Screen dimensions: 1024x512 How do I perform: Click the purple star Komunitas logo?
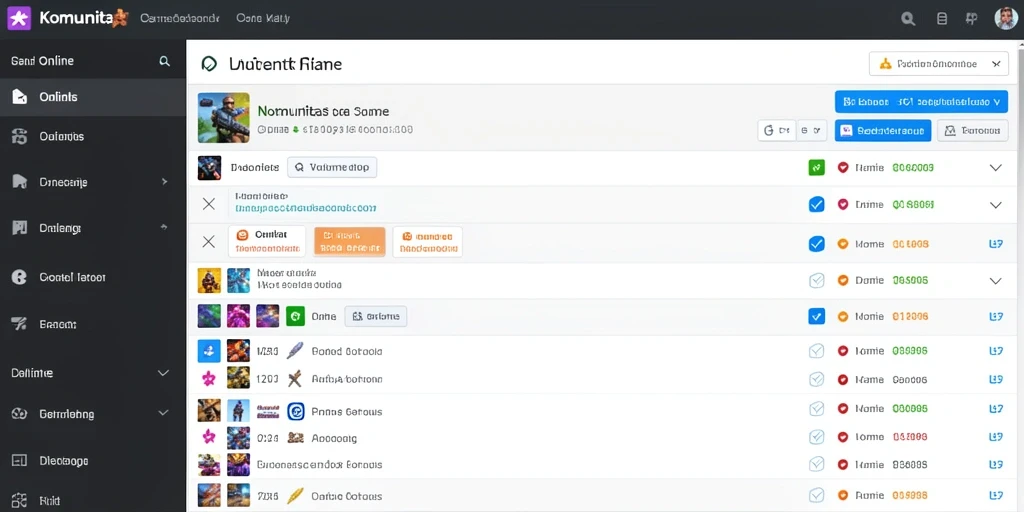tap(19, 18)
